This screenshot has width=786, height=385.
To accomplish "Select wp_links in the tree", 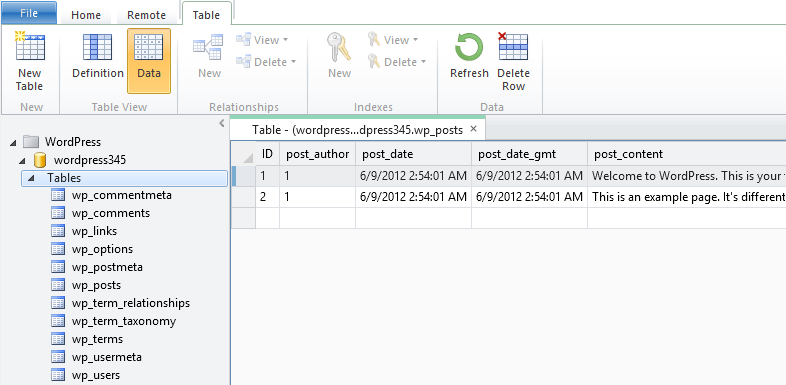I will pyautogui.click(x=94, y=231).
